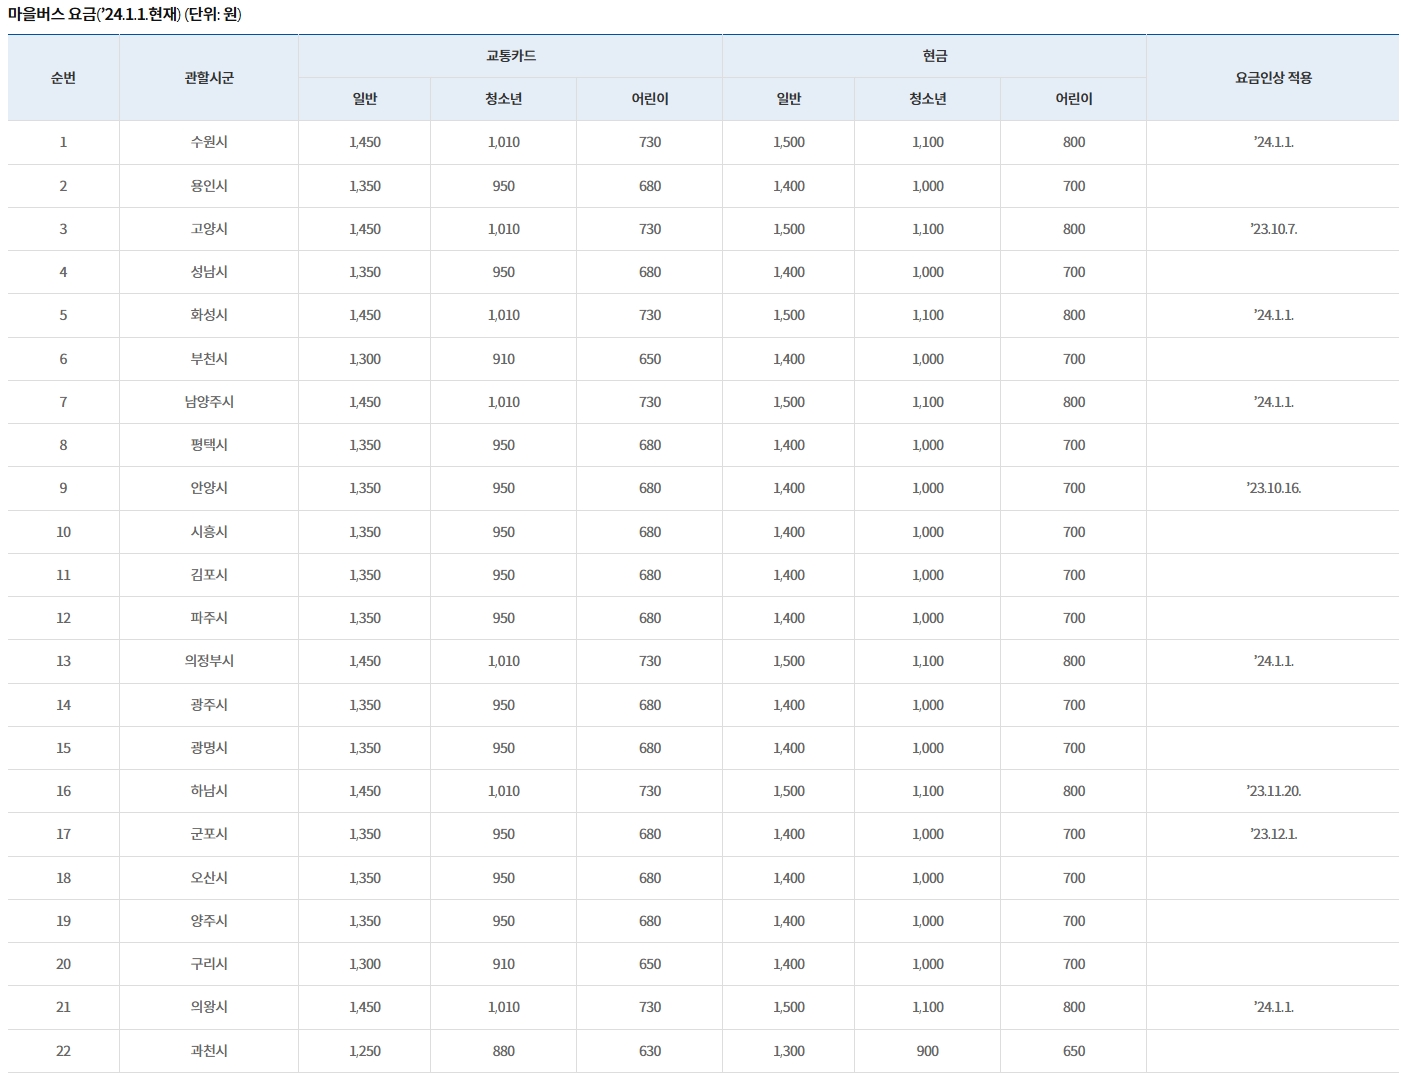The height and width of the screenshot is (1074, 1409).
Task: Click the 1,100 value in 하남시 row
Action: pyautogui.click(x=928, y=791)
